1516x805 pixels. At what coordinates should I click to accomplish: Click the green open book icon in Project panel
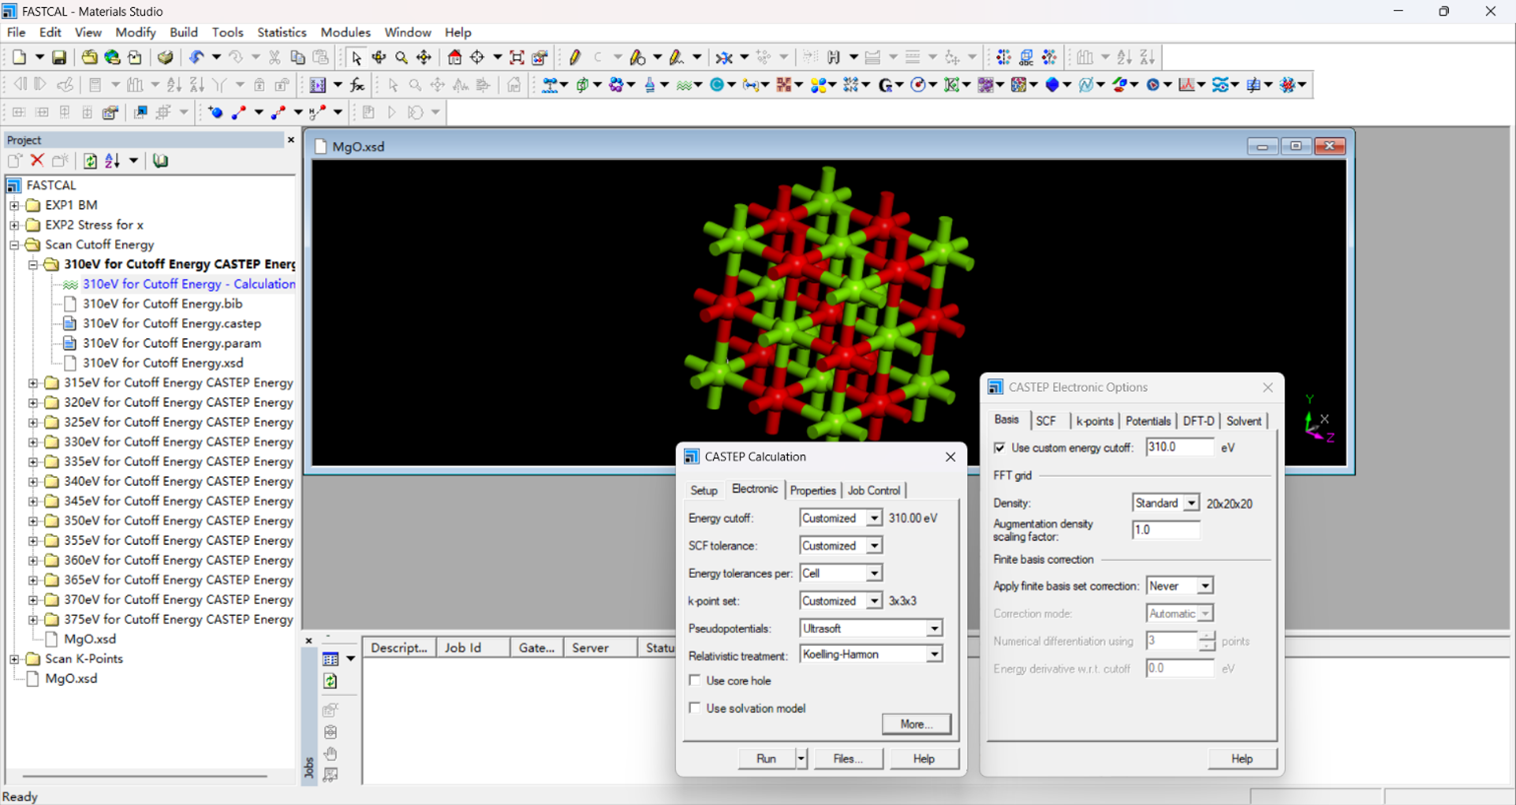click(160, 161)
